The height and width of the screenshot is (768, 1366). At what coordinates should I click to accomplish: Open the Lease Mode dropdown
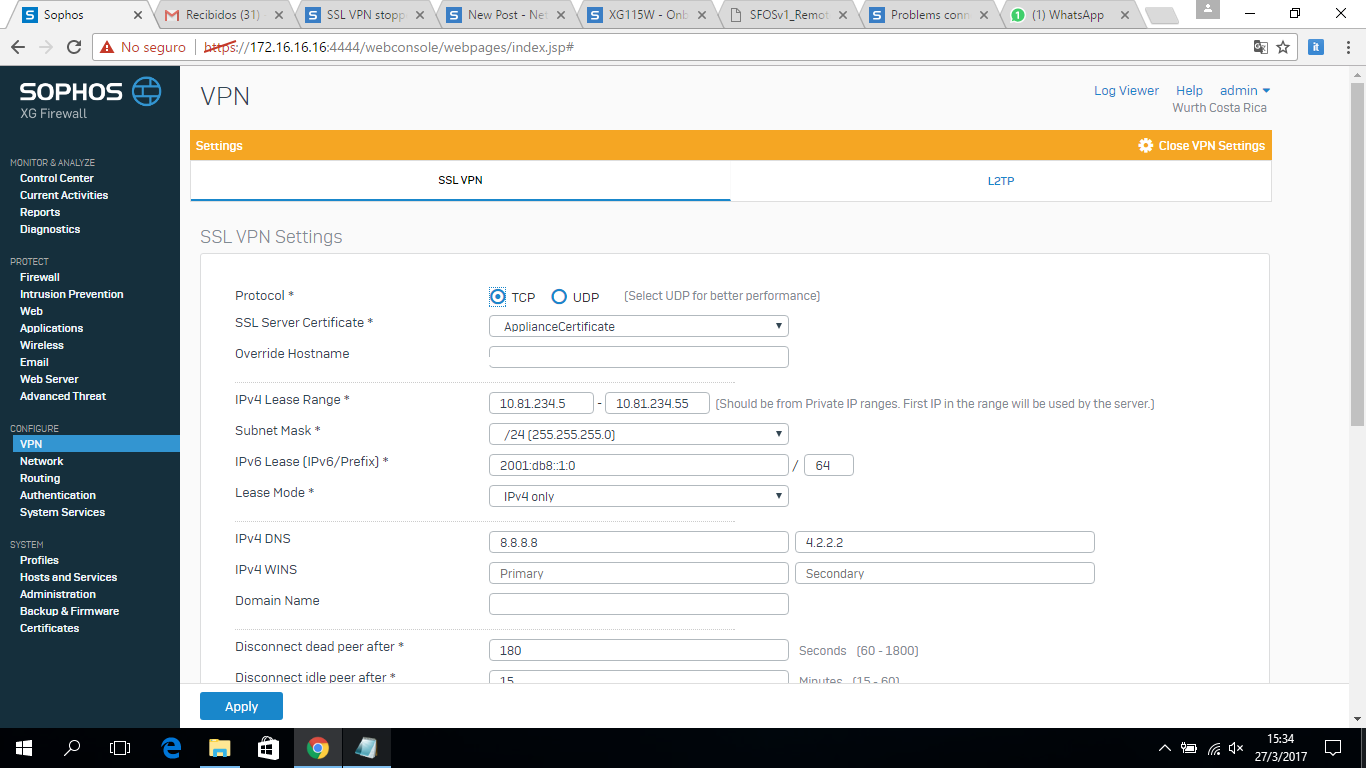coord(639,496)
